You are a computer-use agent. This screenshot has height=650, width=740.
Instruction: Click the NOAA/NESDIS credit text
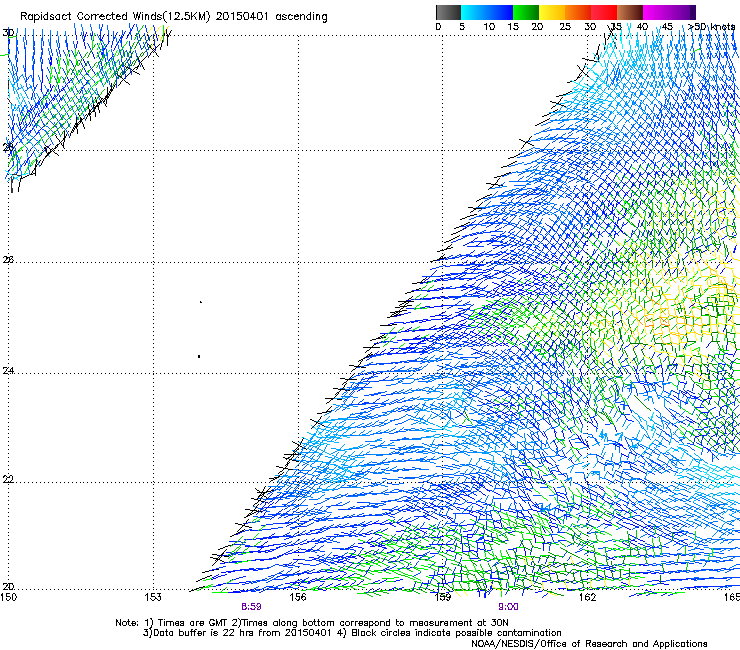pos(589,644)
